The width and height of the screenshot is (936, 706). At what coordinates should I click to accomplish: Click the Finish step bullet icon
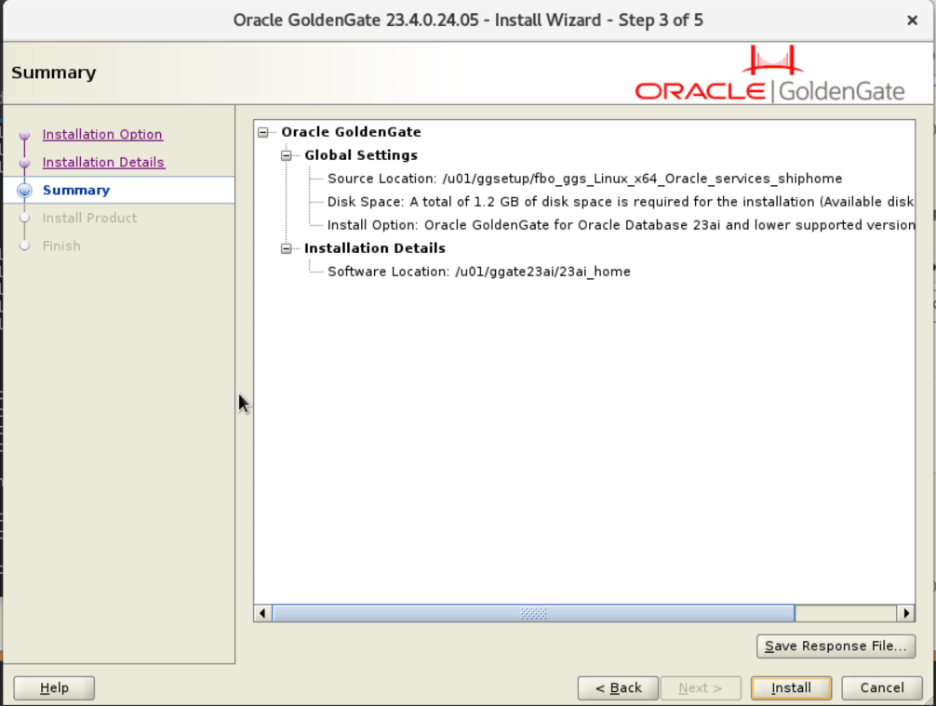tap(24, 246)
